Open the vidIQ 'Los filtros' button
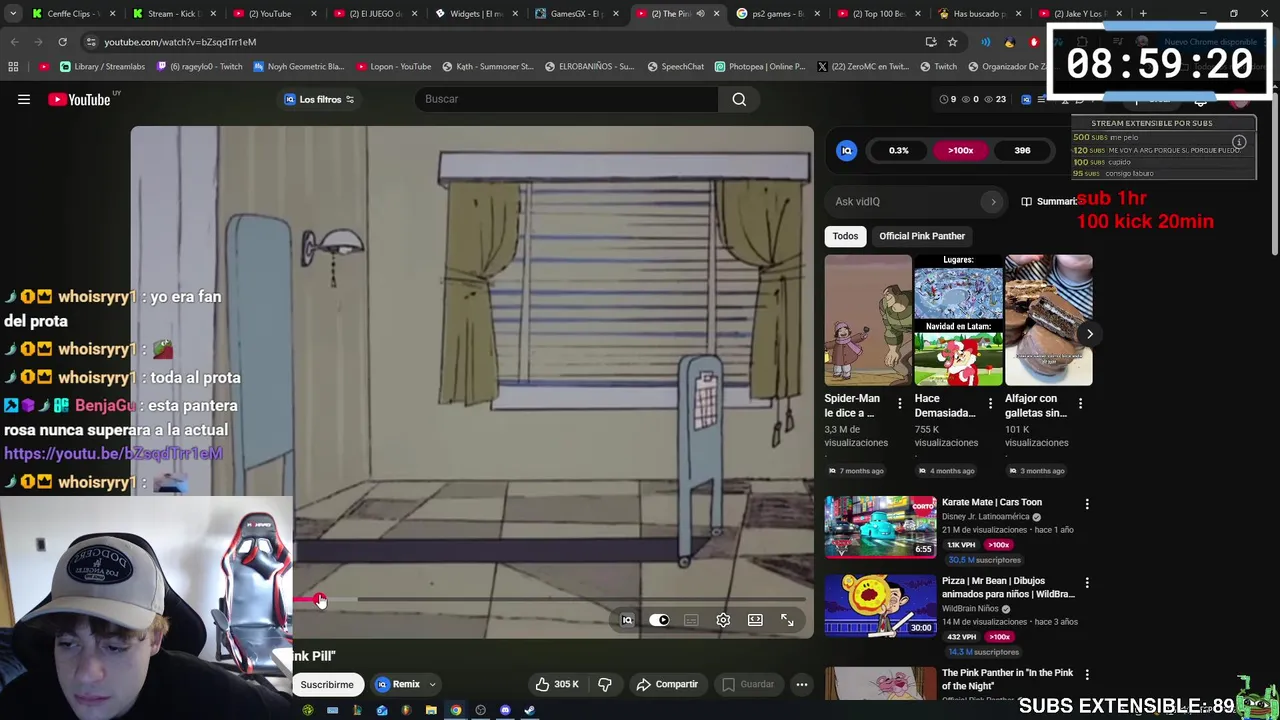 tap(320, 99)
